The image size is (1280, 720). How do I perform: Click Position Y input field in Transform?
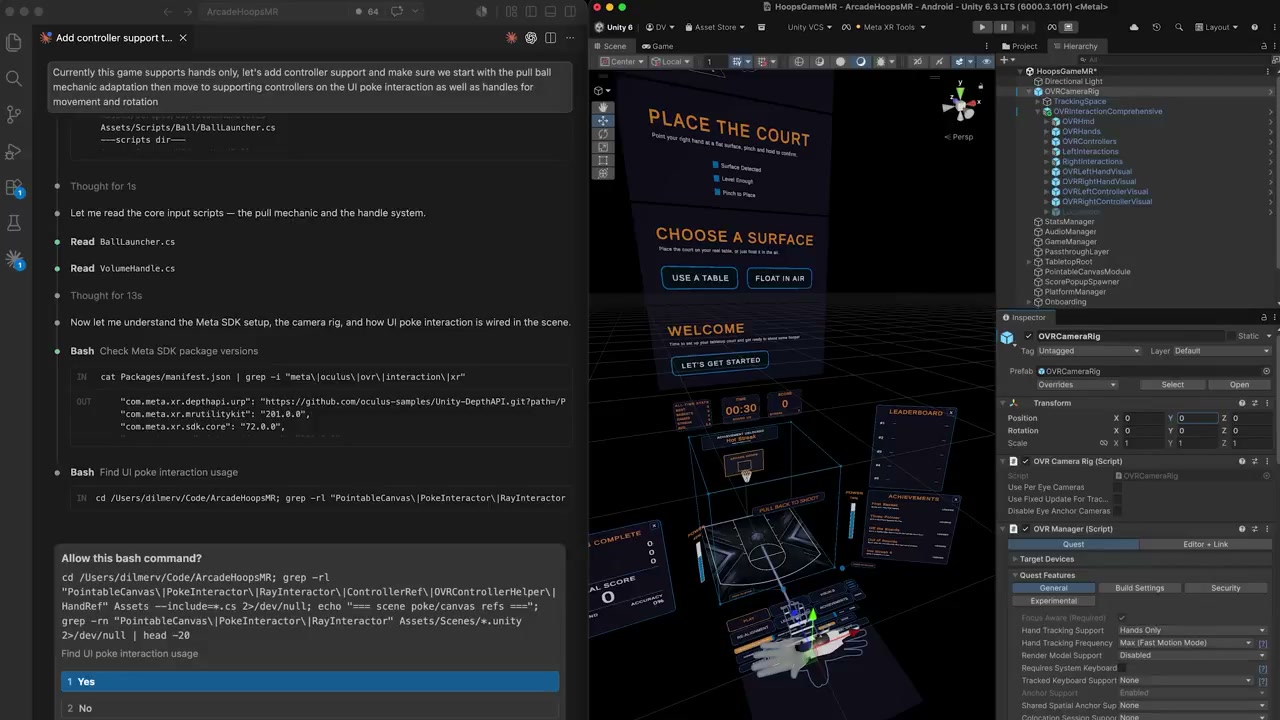click(1197, 418)
